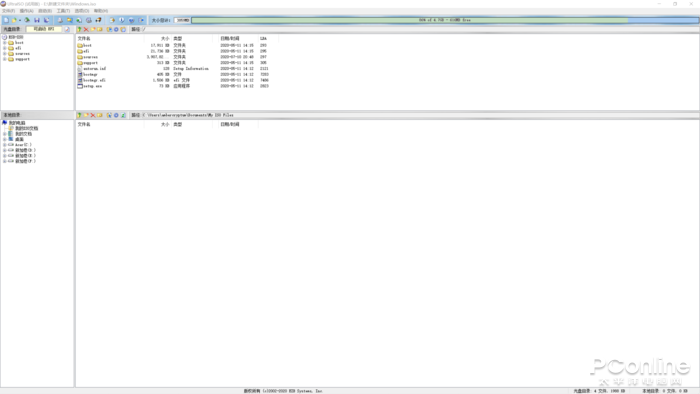Expand the Acer(C:) drive node
The height and width of the screenshot is (394, 700).
(x=5, y=145)
